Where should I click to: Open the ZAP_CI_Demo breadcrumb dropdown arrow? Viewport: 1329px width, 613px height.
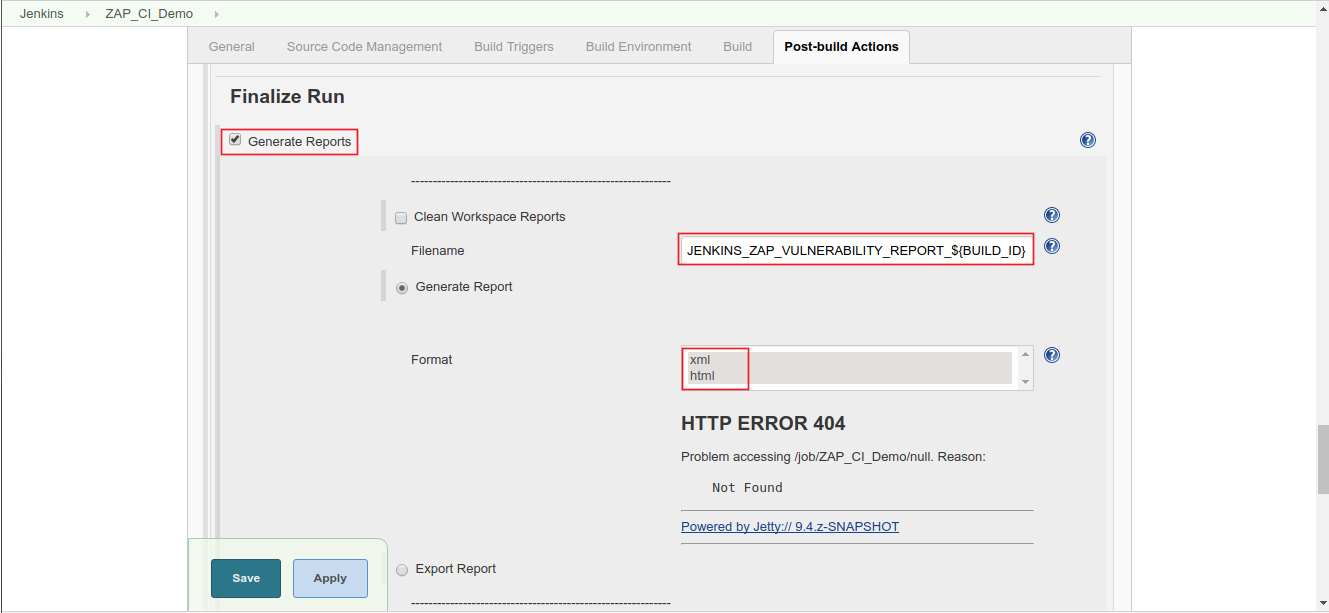tap(217, 14)
